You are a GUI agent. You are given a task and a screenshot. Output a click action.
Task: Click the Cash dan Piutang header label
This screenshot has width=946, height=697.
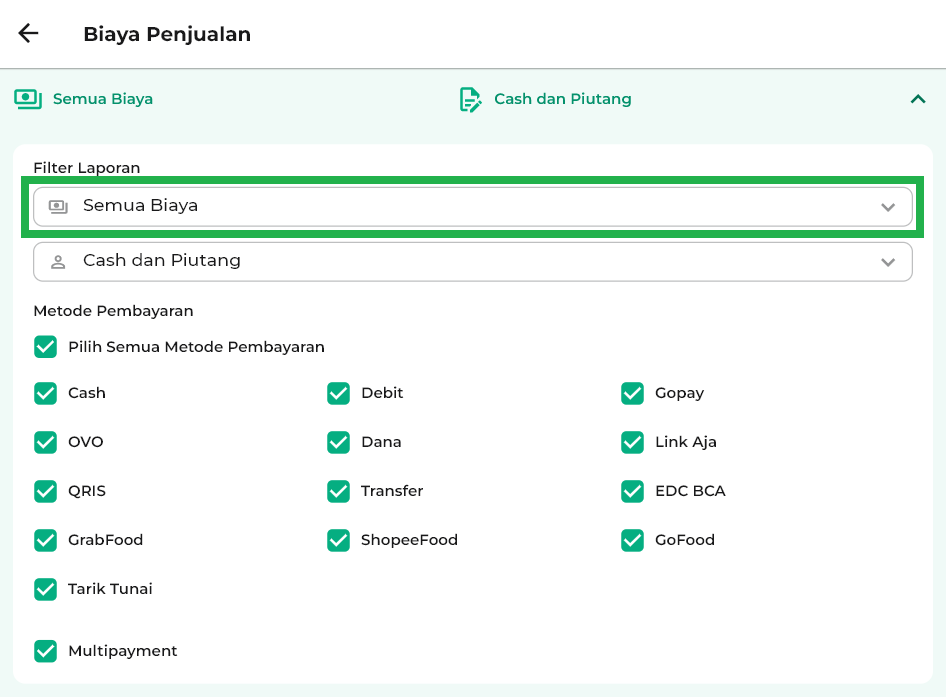(562, 99)
